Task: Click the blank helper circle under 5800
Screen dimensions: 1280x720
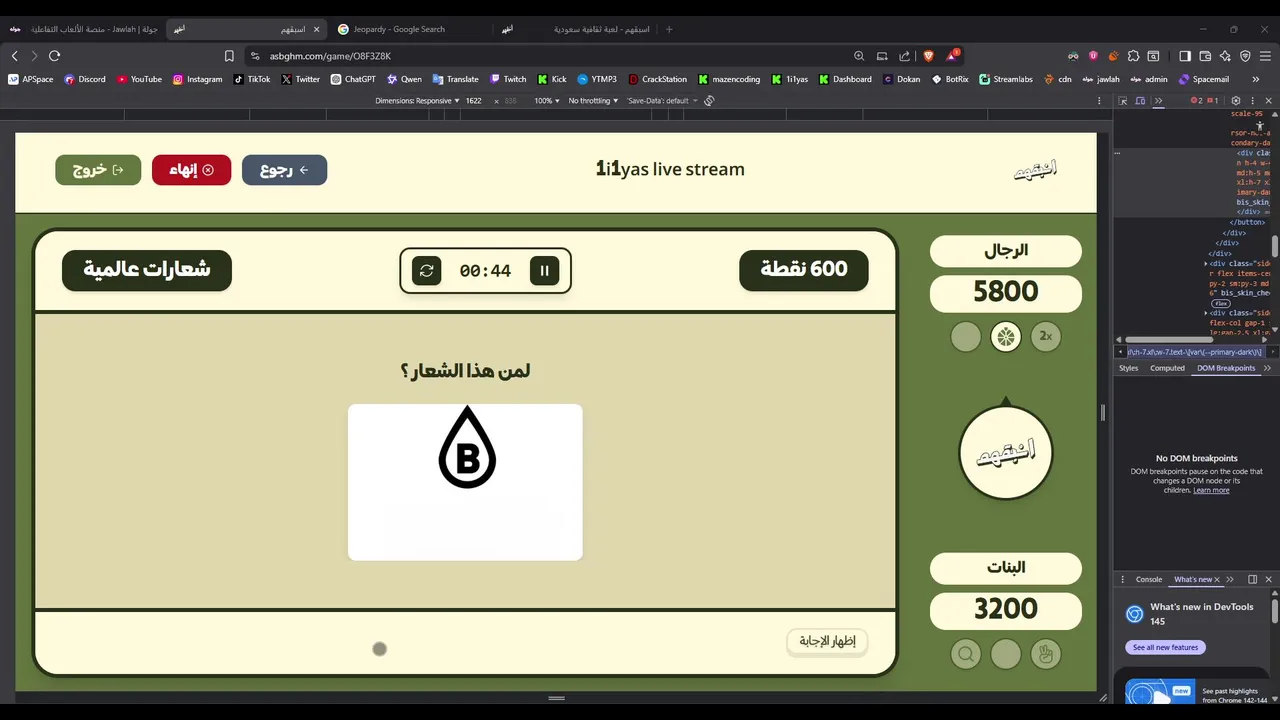Action: (x=966, y=336)
